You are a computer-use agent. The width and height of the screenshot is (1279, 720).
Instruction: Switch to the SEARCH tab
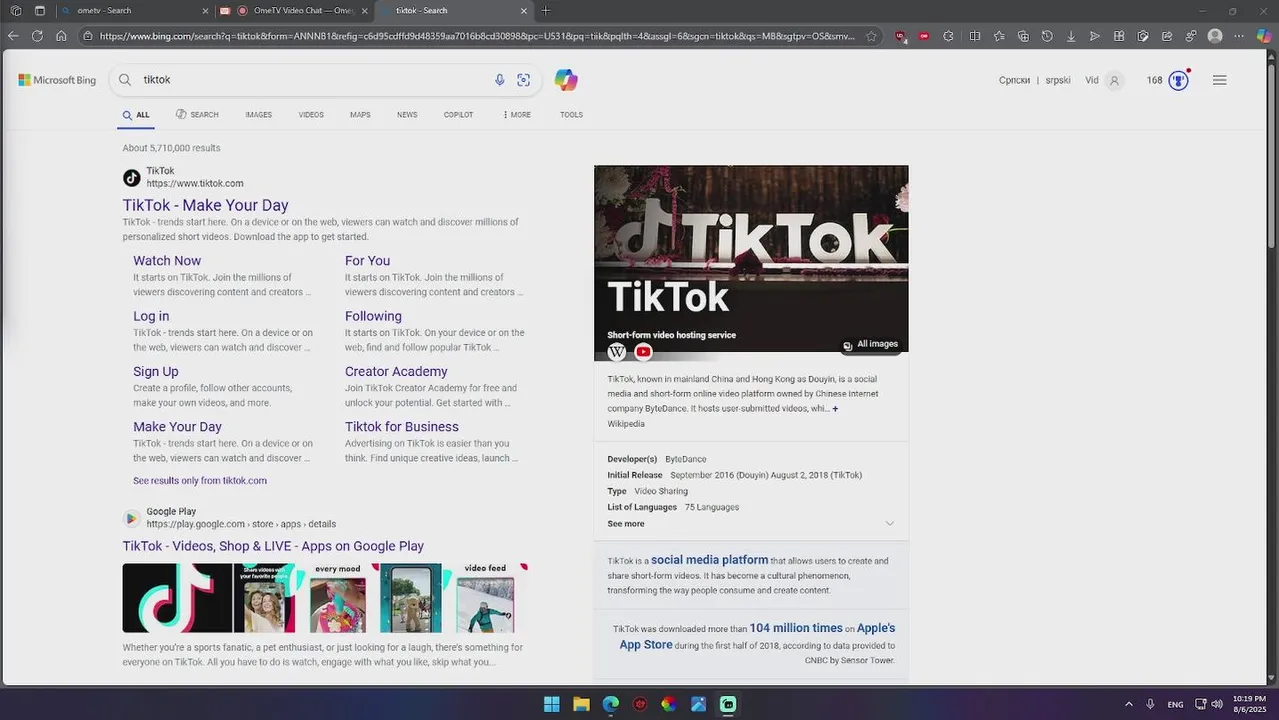click(x=197, y=115)
